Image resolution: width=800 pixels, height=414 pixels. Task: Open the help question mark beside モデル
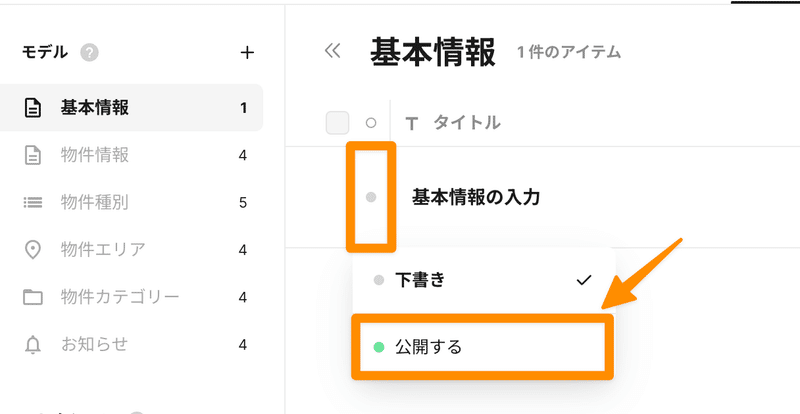89,53
